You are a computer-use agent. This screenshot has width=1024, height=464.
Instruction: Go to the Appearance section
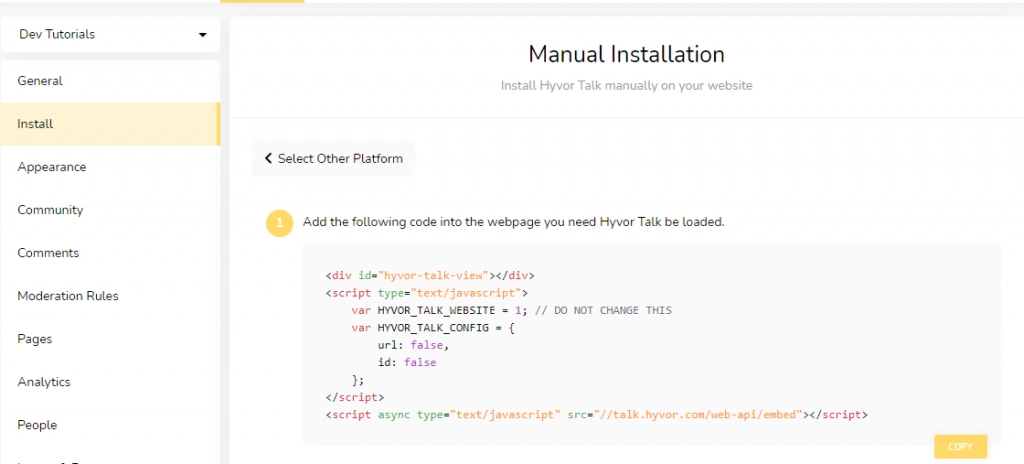coord(110,167)
